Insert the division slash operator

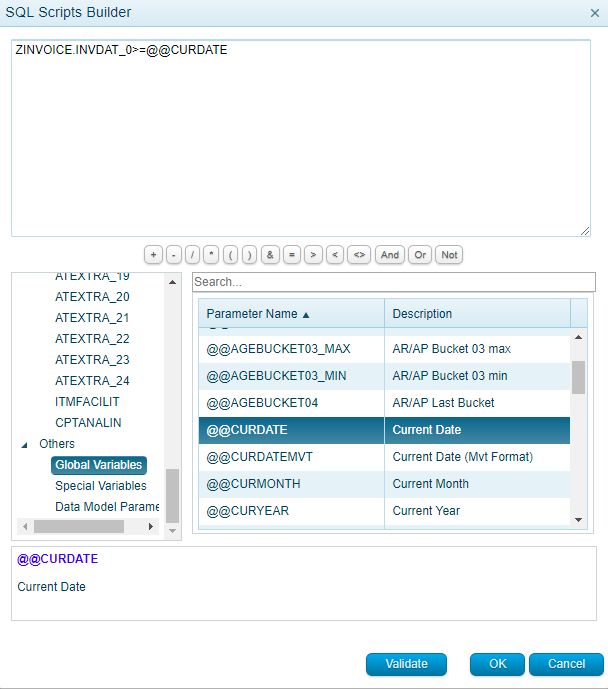pos(192,255)
